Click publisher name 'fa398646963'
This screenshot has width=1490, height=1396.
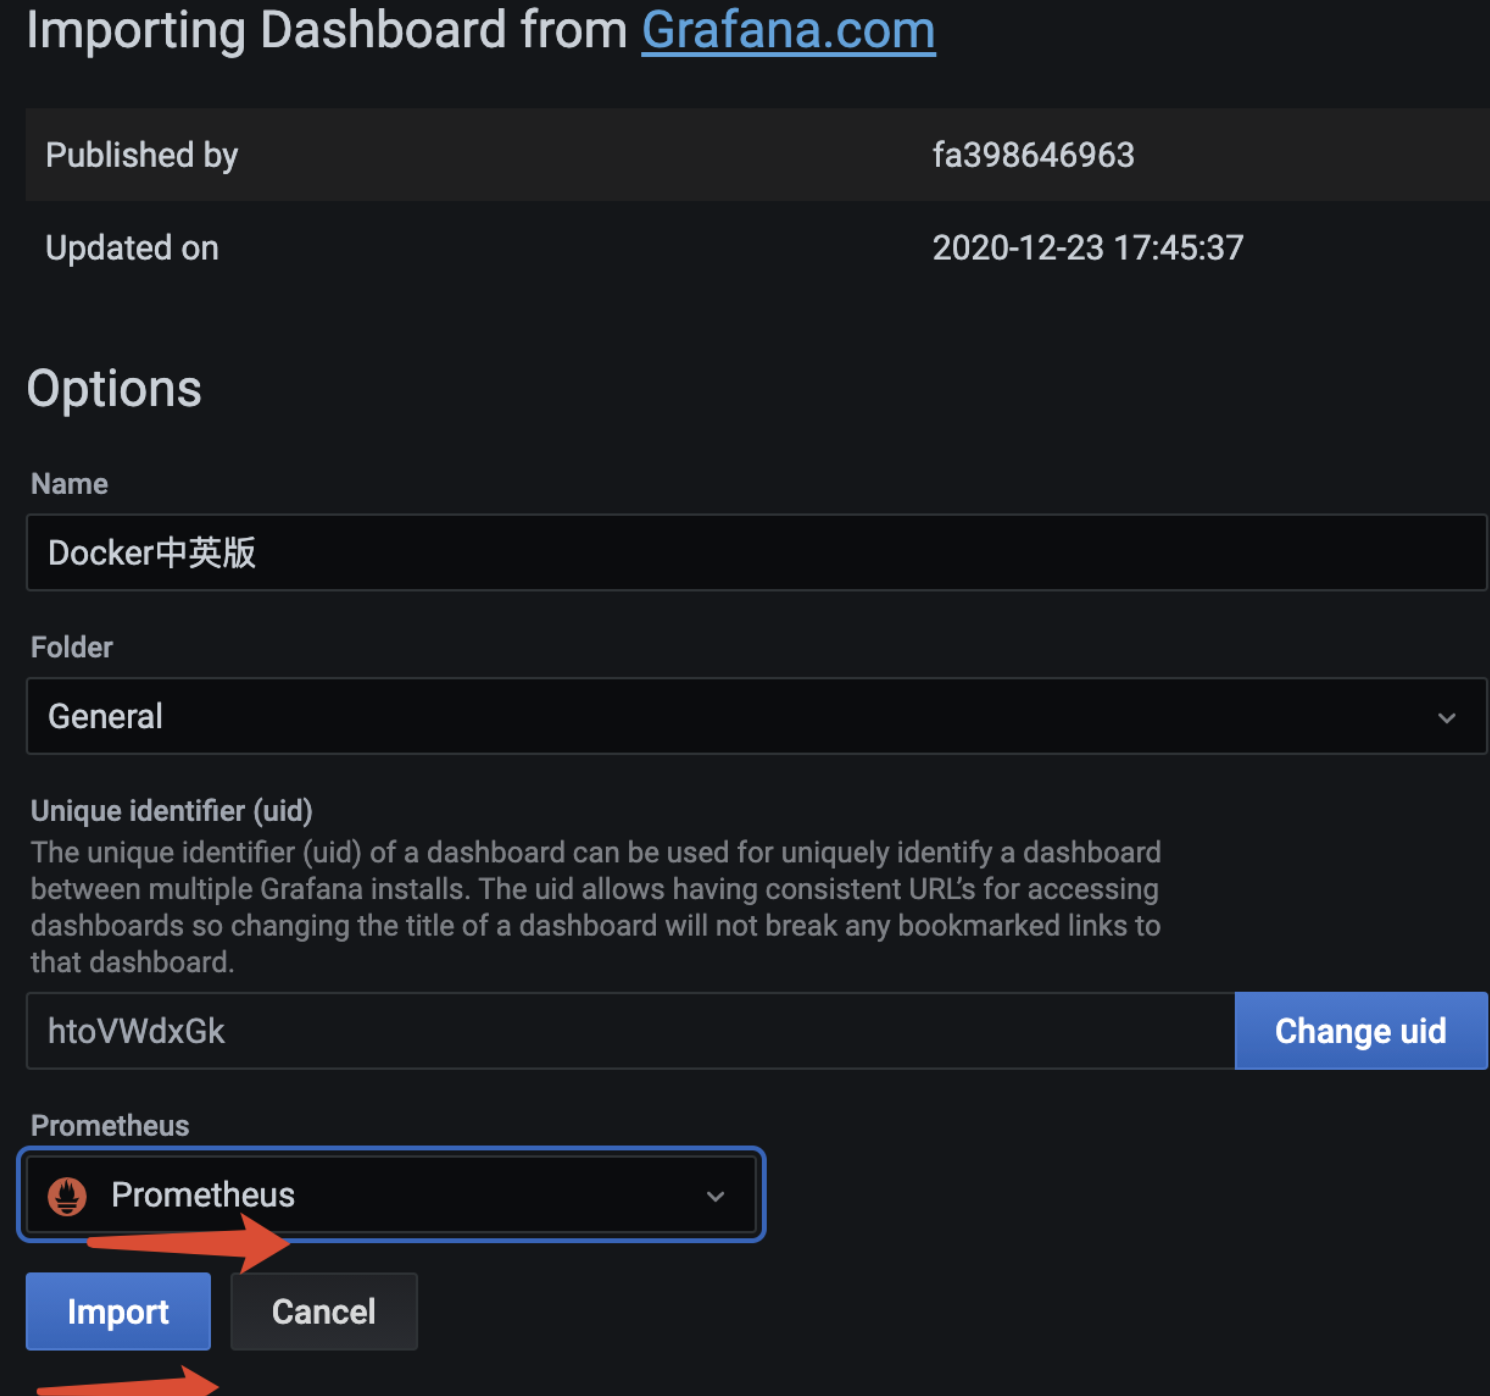point(1033,155)
